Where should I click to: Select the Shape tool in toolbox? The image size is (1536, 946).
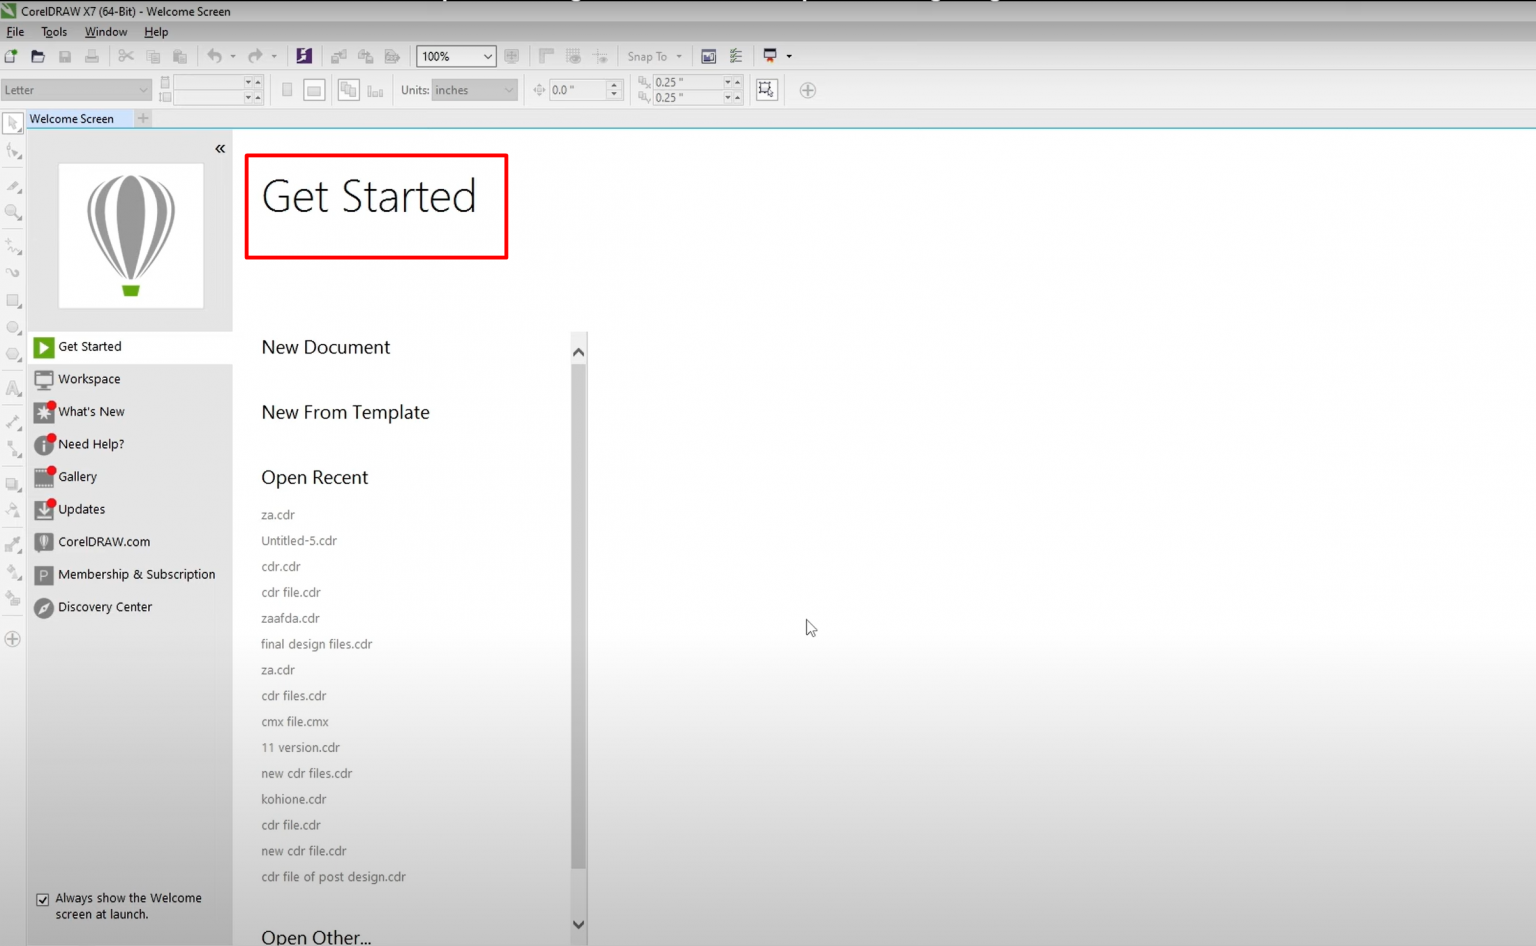13,151
